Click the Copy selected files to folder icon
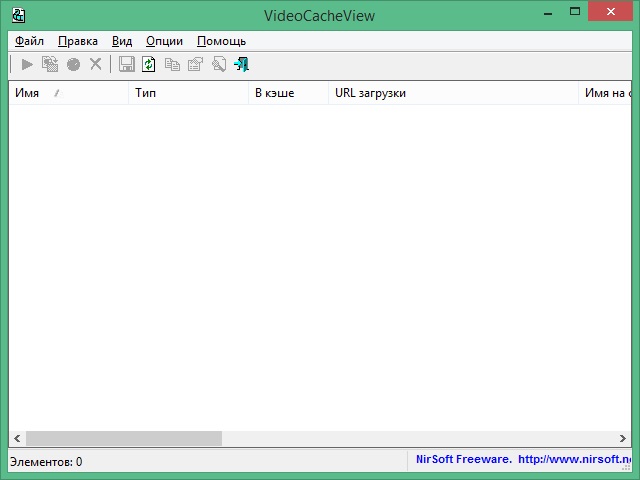The width and height of the screenshot is (640, 480). coord(50,65)
